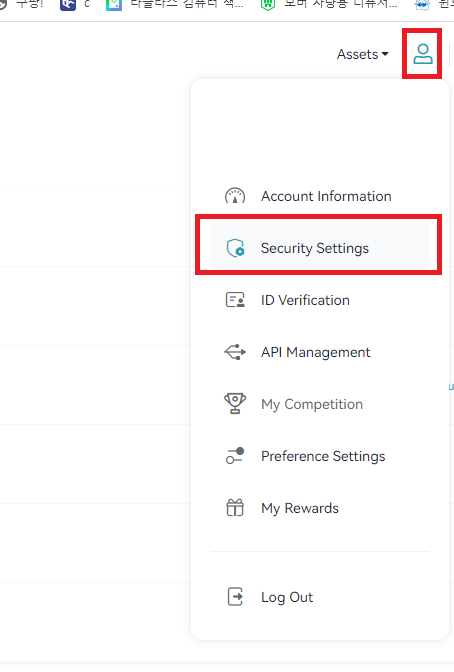The image size is (454, 672).
Task: Log Out of the account
Action: coord(320,597)
